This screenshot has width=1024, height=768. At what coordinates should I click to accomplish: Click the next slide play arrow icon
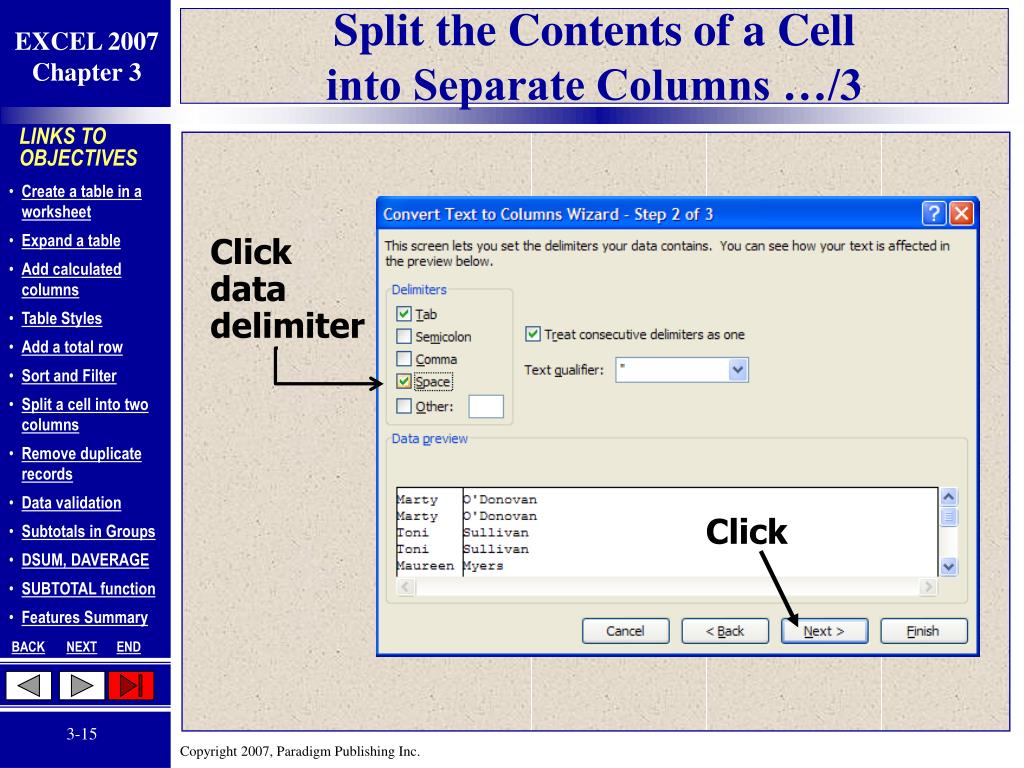click(82, 686)
